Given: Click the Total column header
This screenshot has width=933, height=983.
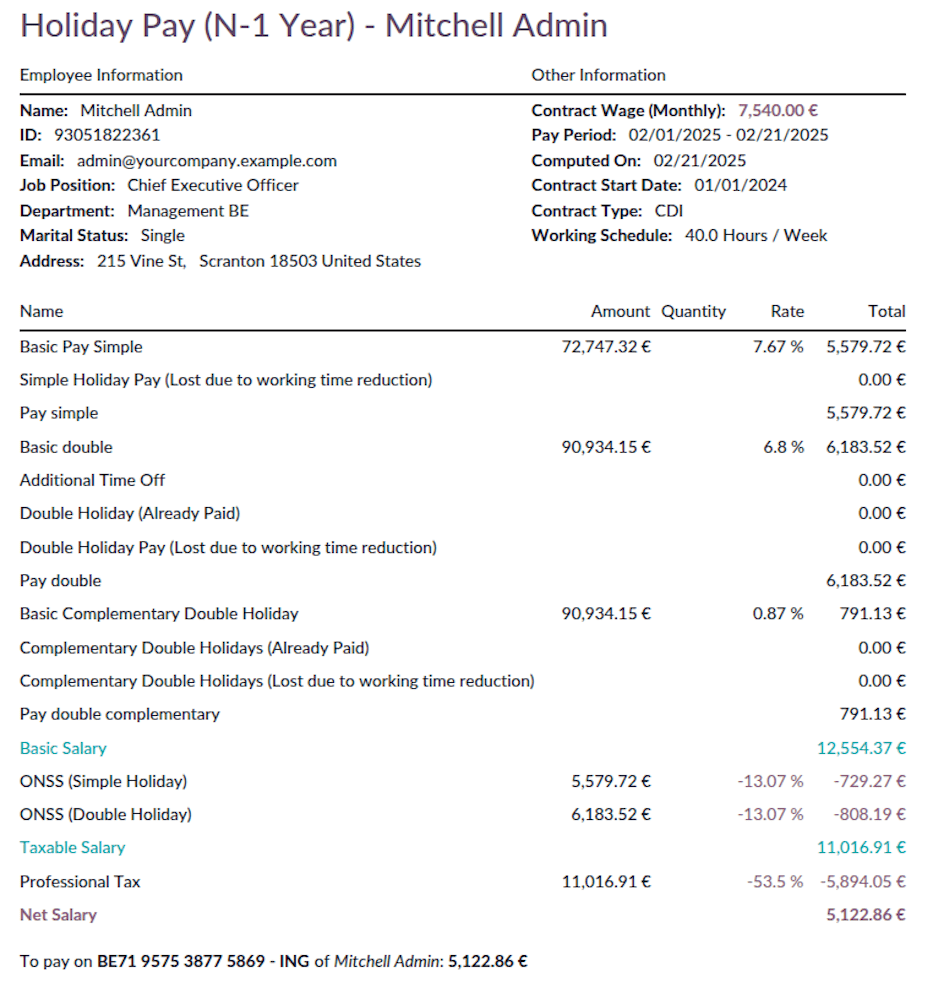Looking at the screenshot, I should coord(886,311).
